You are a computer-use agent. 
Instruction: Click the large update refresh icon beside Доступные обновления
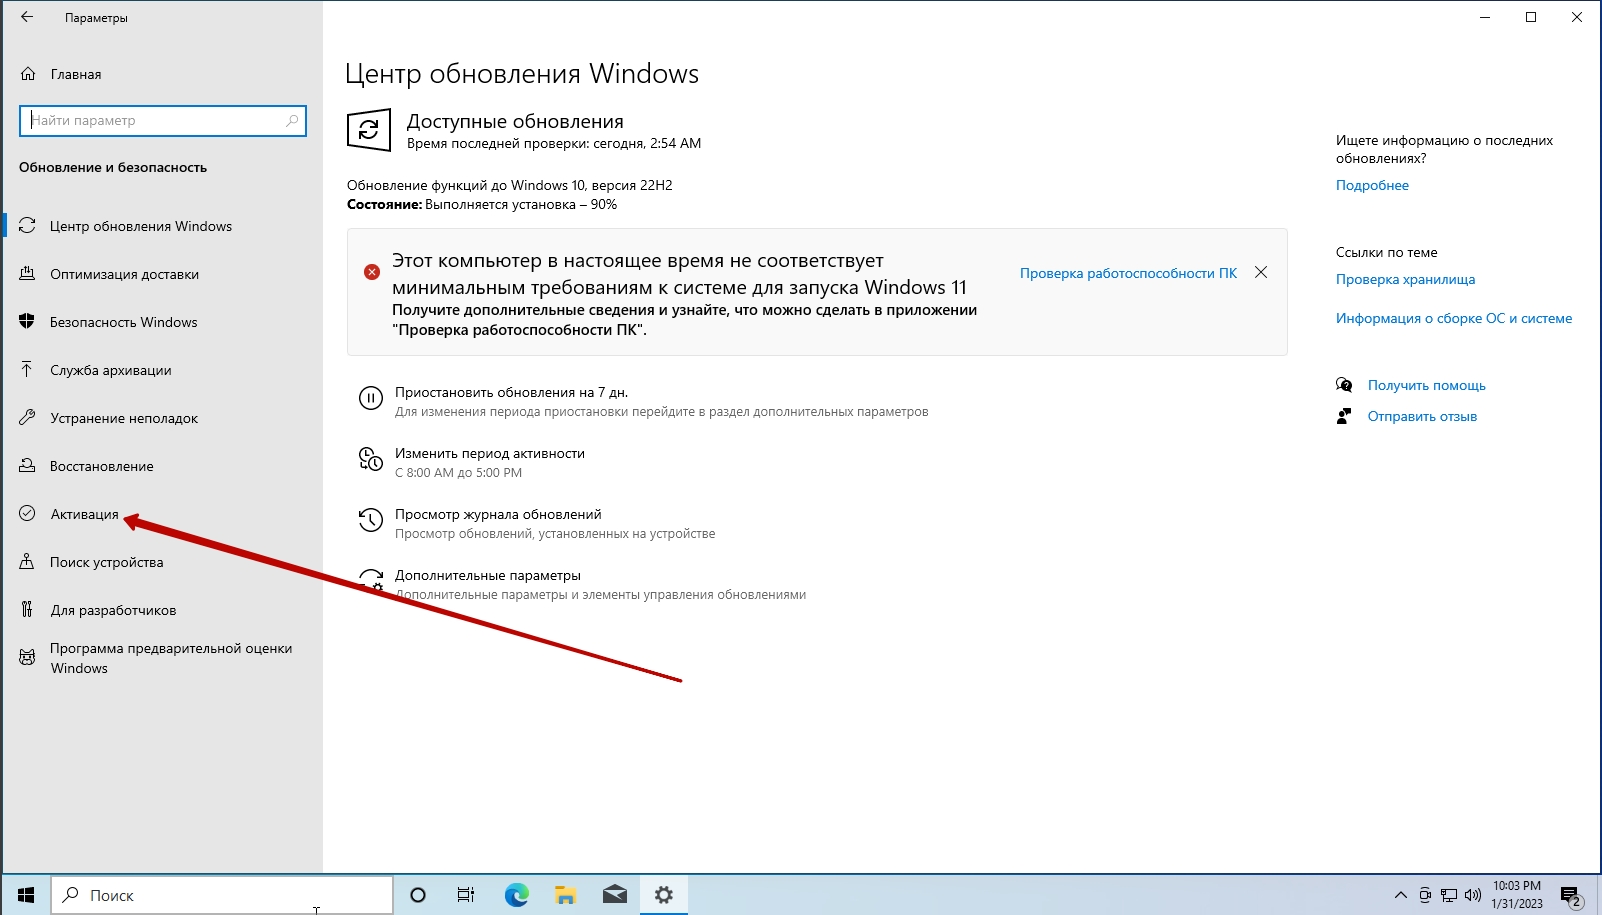pos(369,130)
